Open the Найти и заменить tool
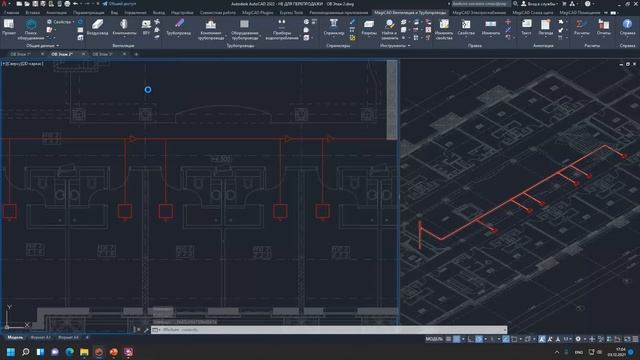Viewport: 640px width, 360px height. point(389,29)
